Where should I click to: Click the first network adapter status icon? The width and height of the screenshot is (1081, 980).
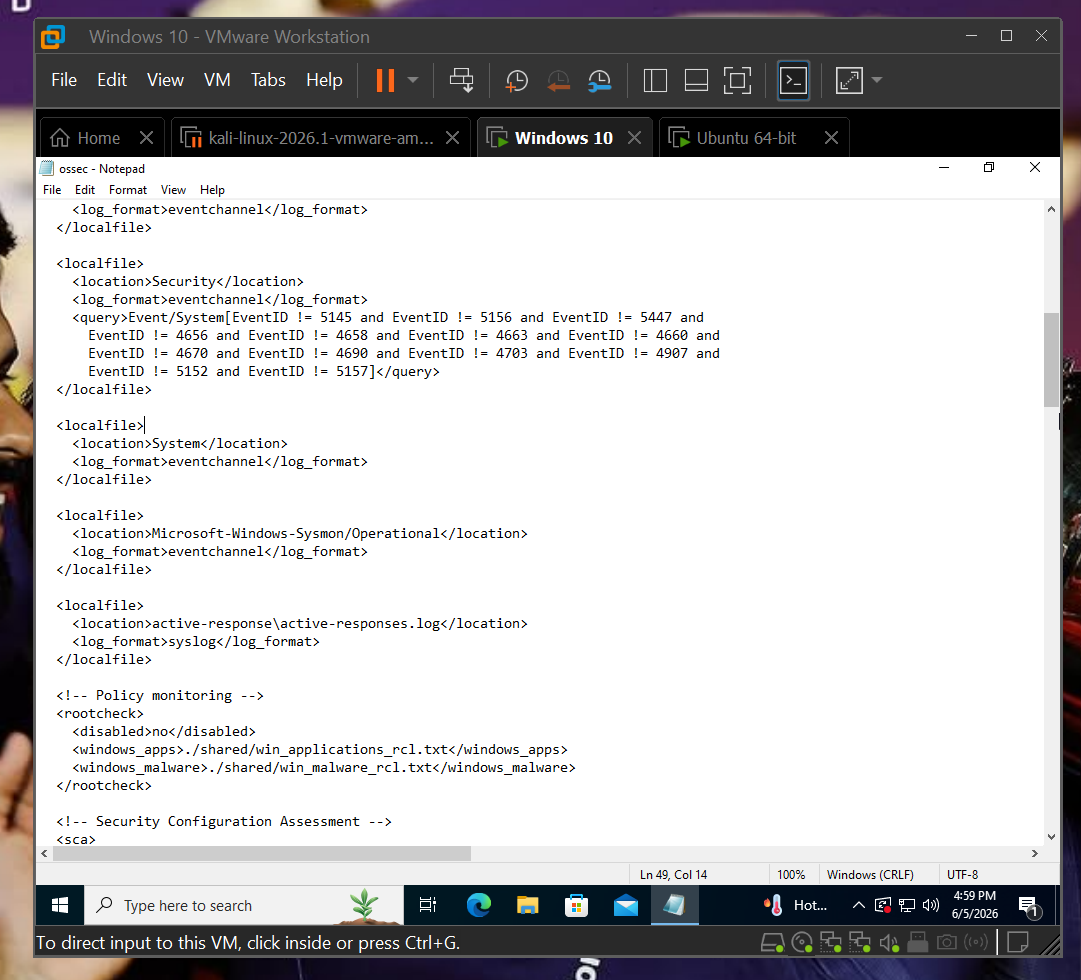[x=831, y=942]
